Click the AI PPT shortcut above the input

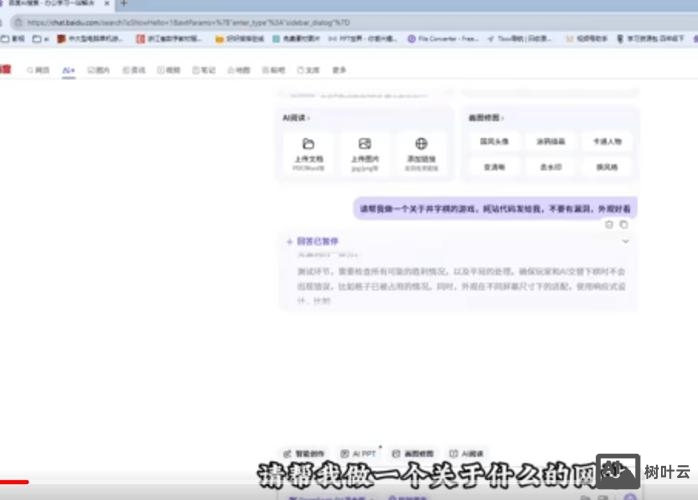pyautogui.click(x=359, y=453)
